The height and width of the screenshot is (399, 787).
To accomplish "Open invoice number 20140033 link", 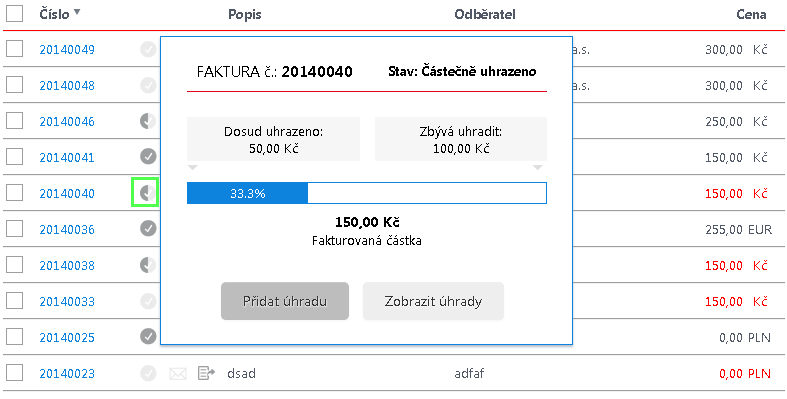I will point(67,301).
